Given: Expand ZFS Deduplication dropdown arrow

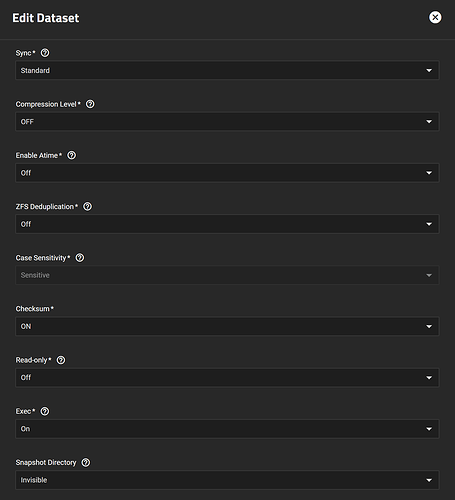Looking at the screenshot, I should coord(429,224).
